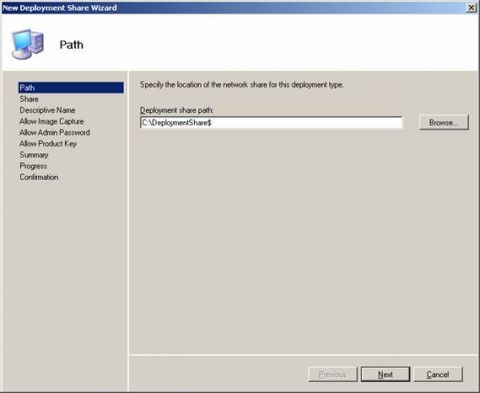The image size is (480, 393).
Task: Select the Progress step
Action: [33, 166]
